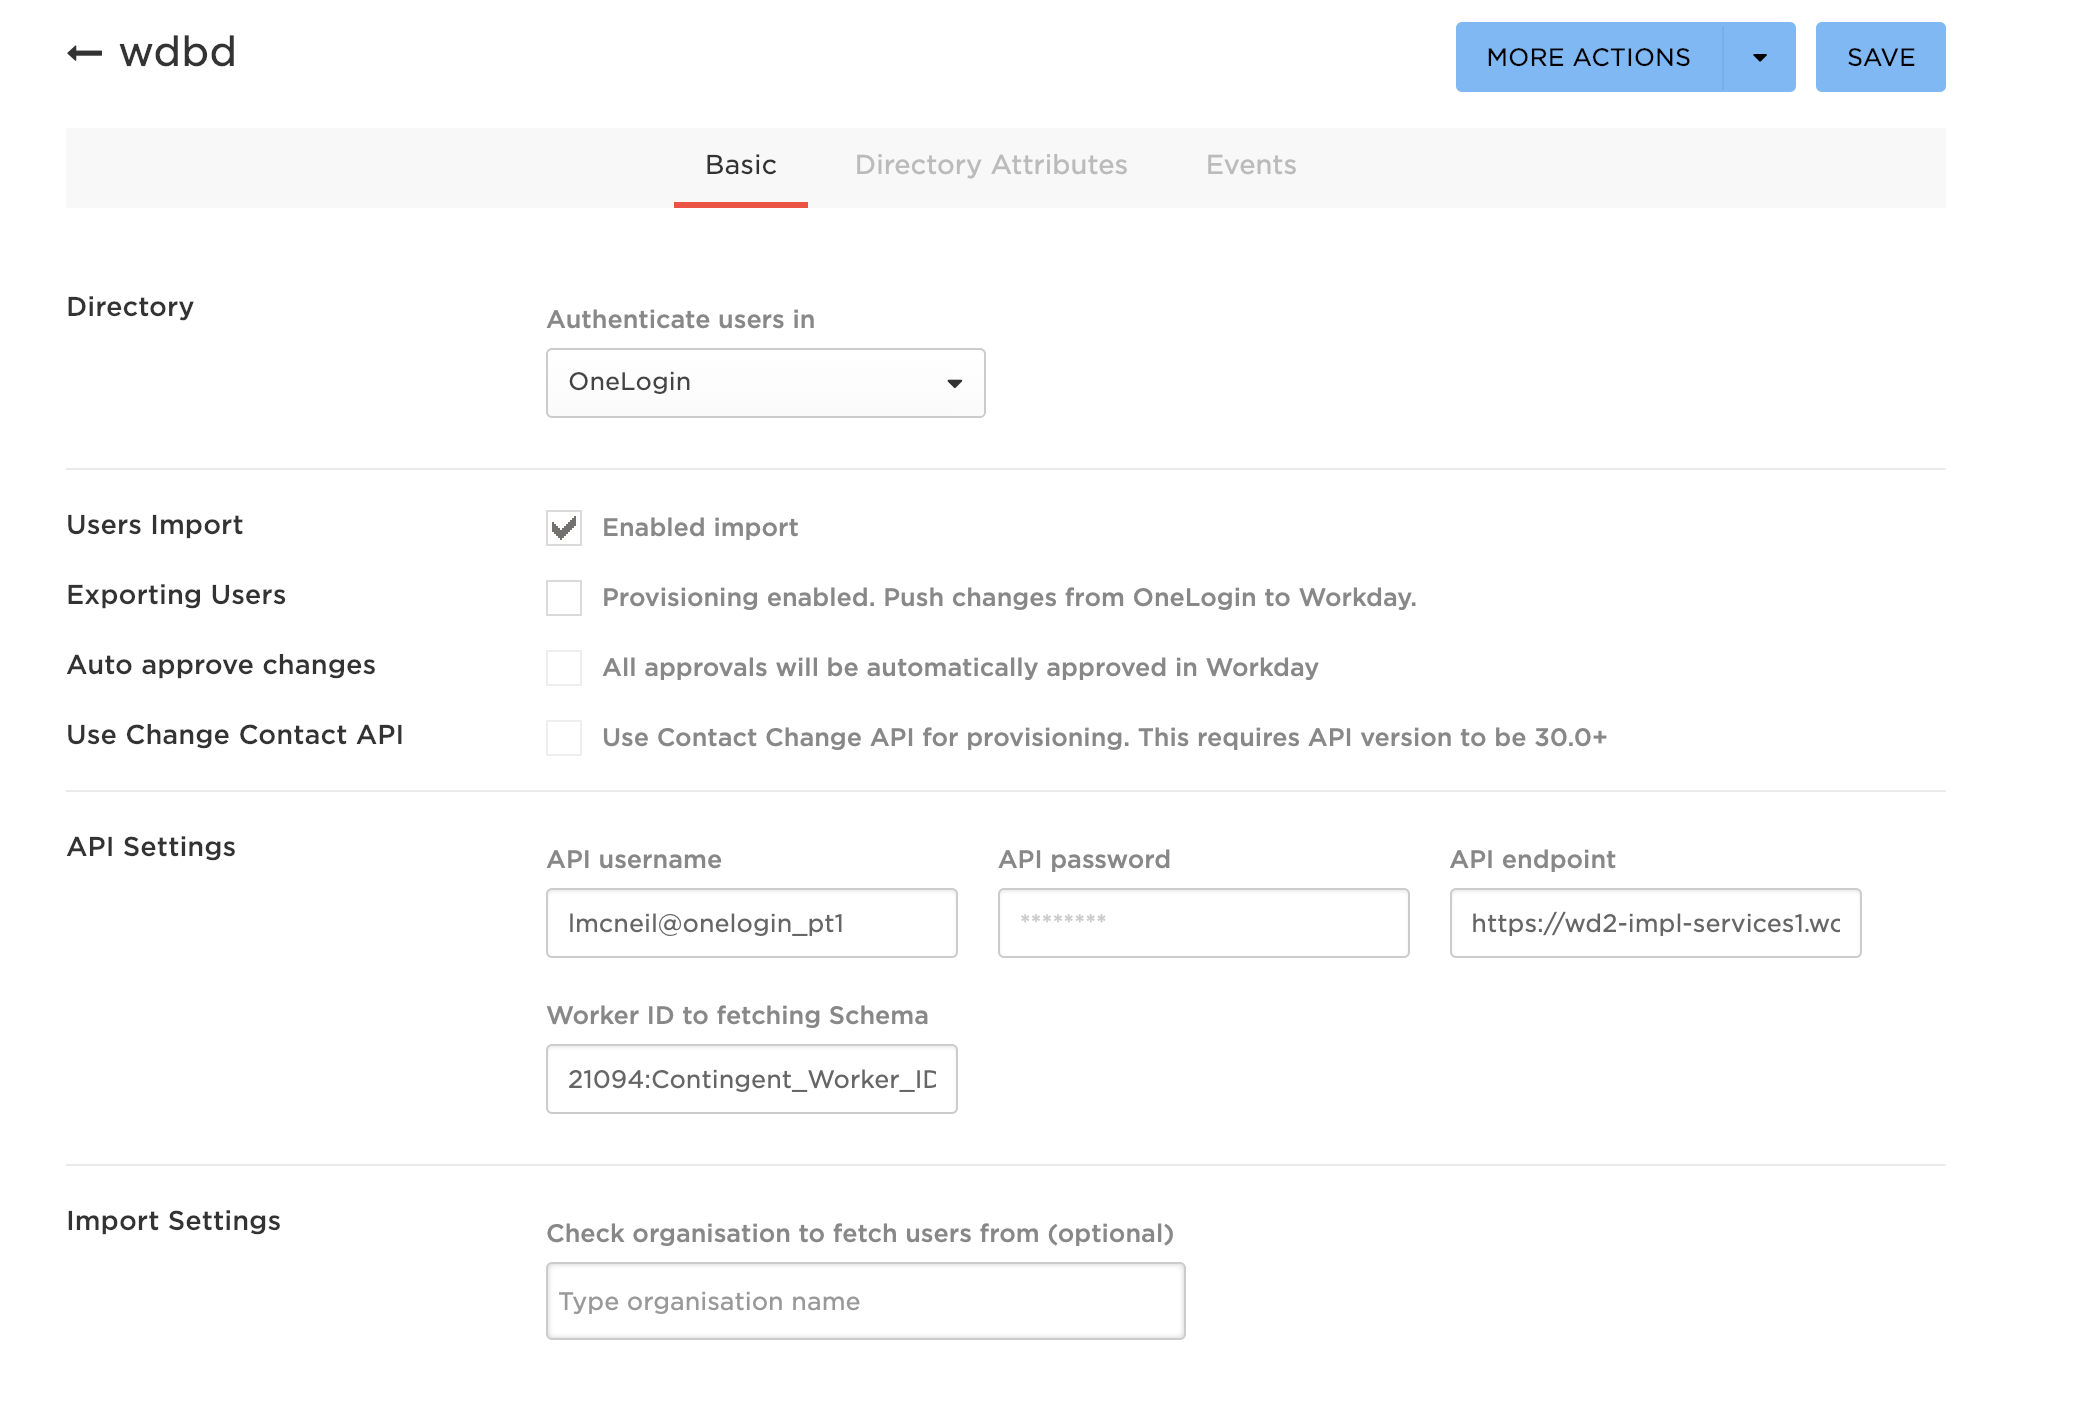Select the API password field
Screen dimensions: 2098x1404
(x=1203, y=923)
